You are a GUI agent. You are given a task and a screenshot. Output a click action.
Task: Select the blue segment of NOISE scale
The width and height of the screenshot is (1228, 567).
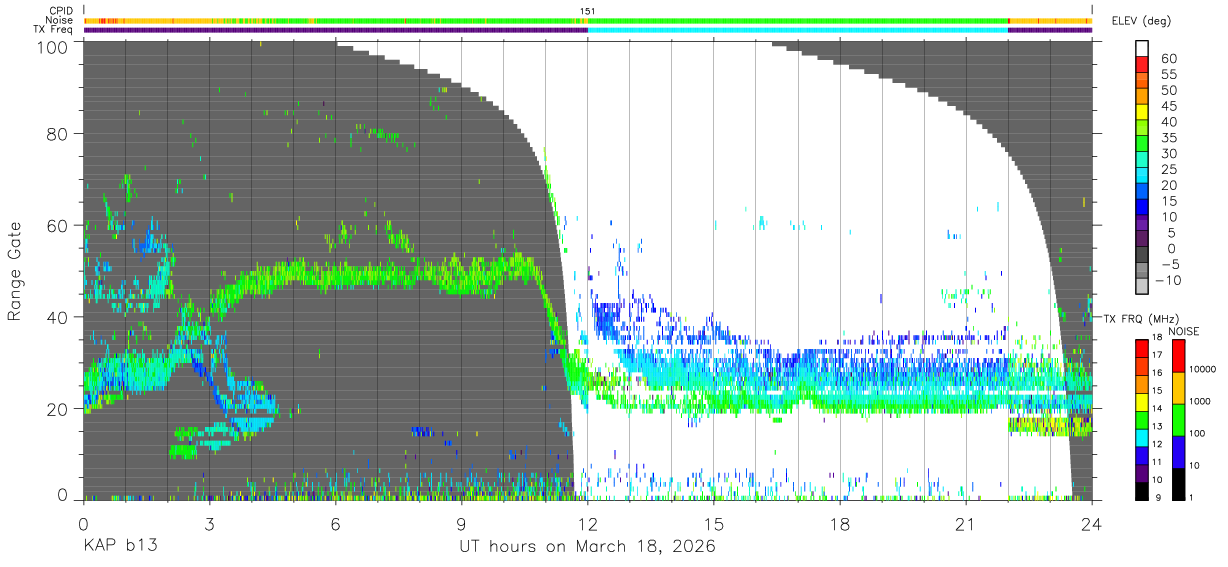[1179, 452]
